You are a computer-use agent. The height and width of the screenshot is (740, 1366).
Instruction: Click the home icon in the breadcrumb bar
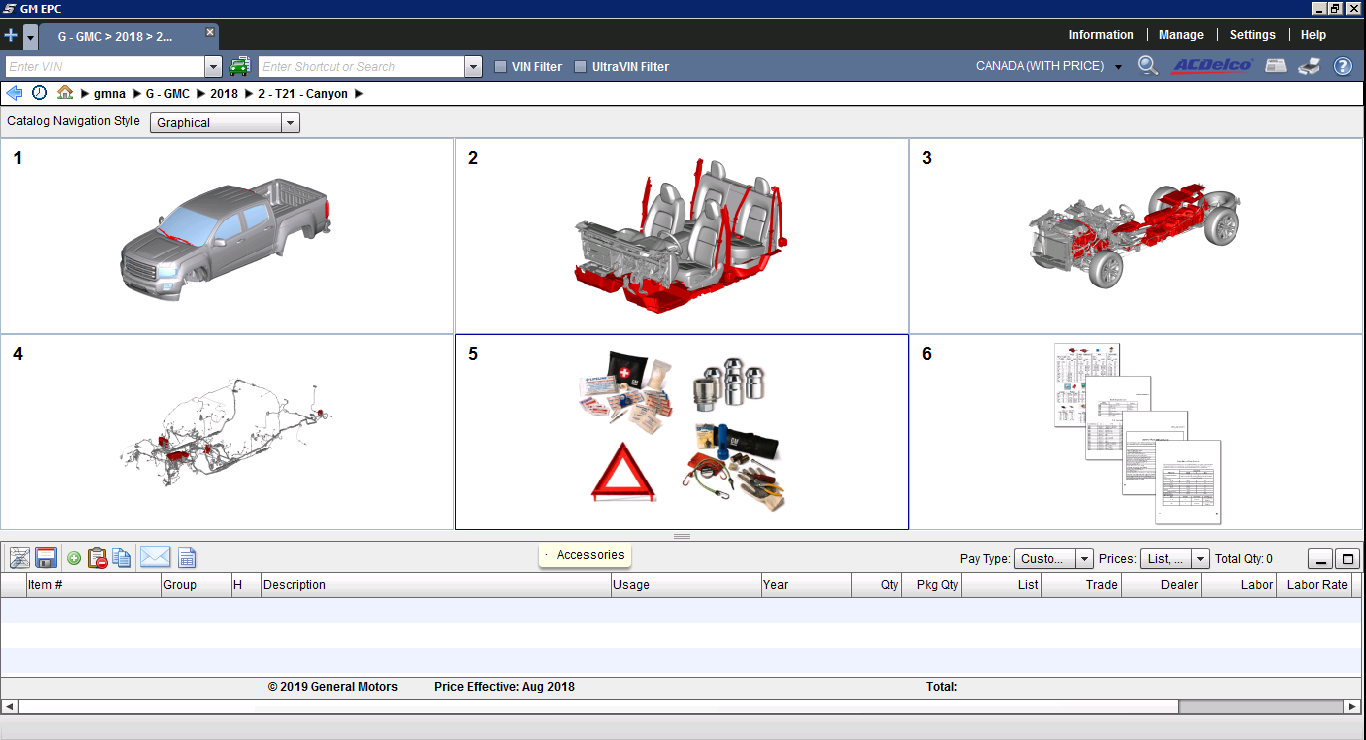click(x=65, y=93)
